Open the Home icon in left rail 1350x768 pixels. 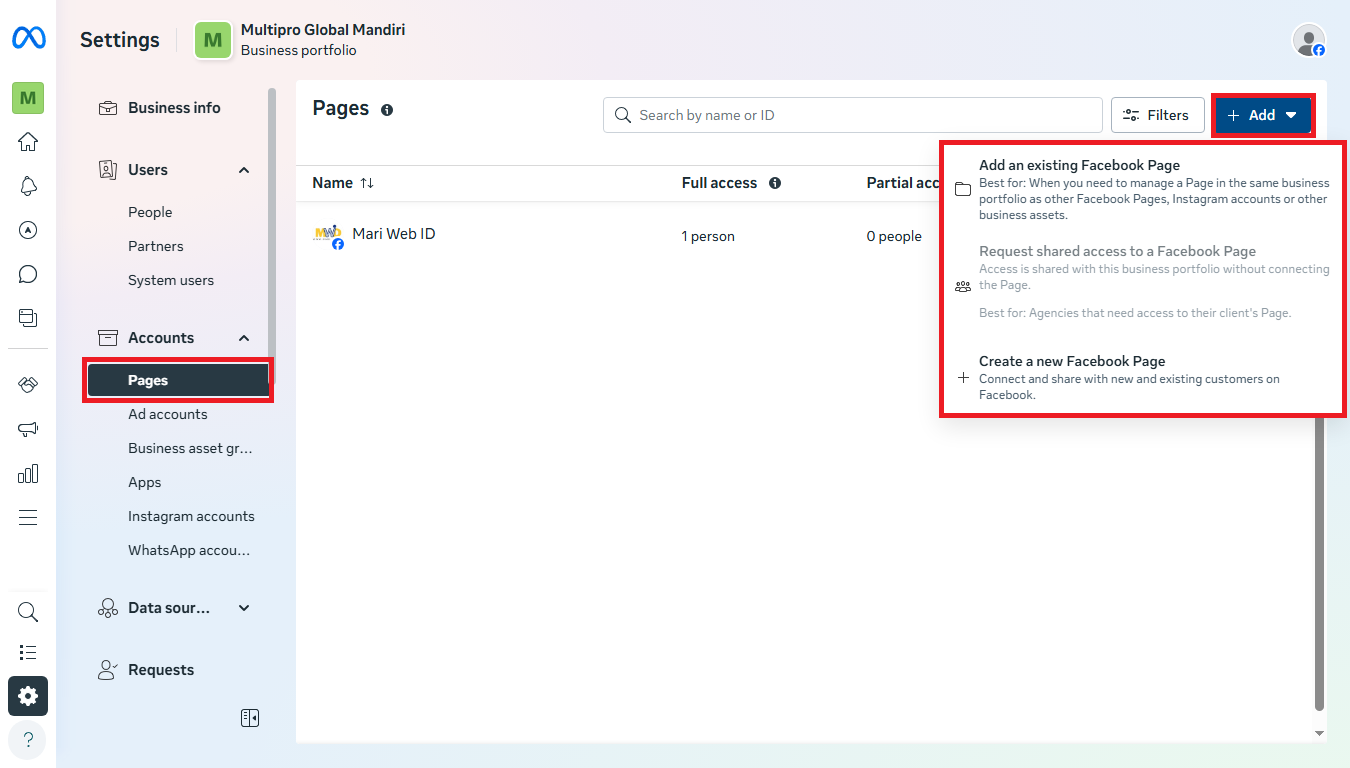click(28, 142)
